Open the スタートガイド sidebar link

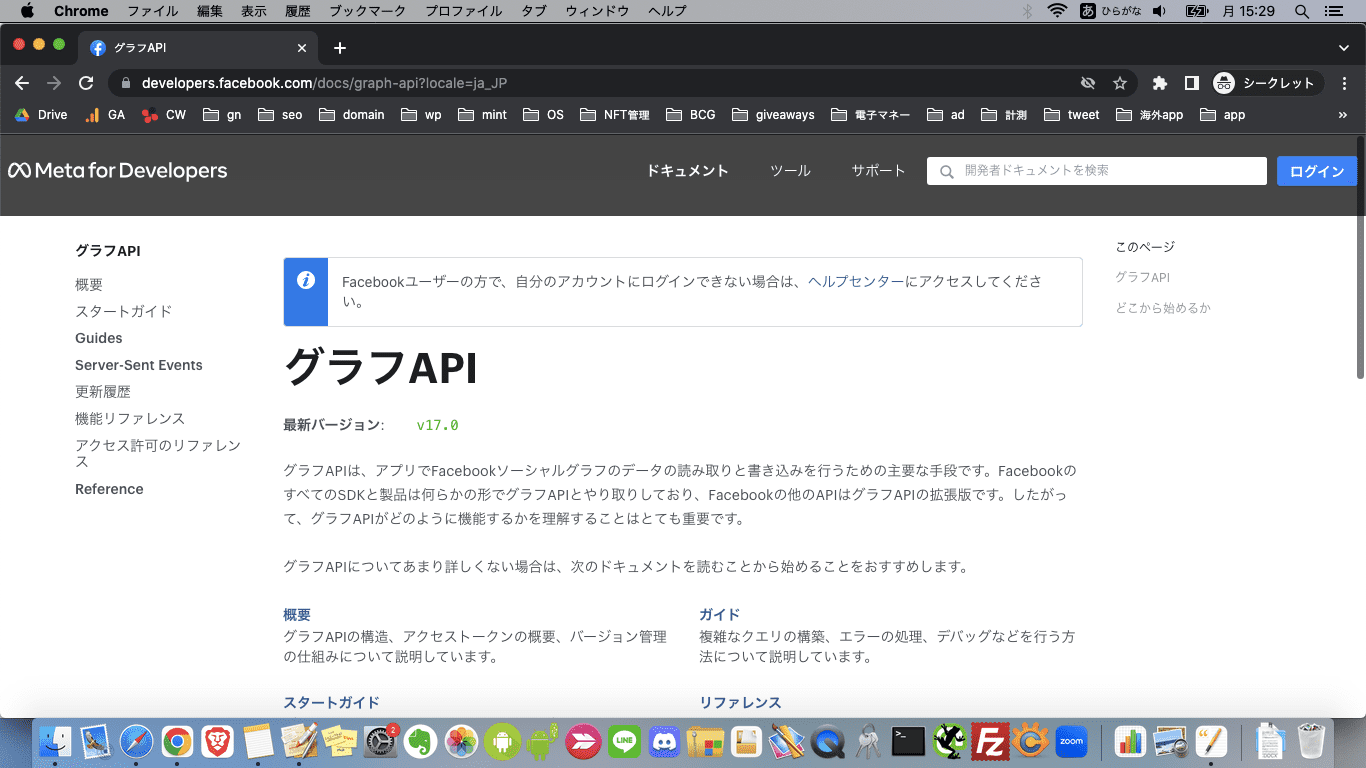(124, 311)
